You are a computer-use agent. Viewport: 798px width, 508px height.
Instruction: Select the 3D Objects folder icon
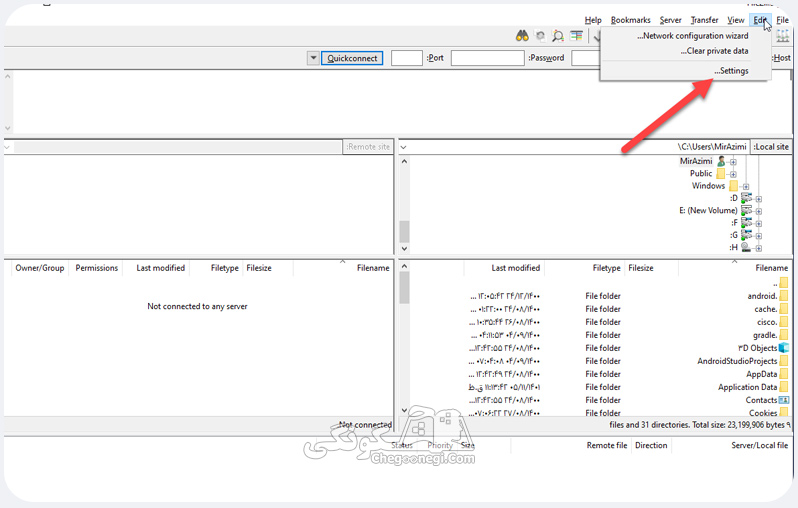(784, 348)
